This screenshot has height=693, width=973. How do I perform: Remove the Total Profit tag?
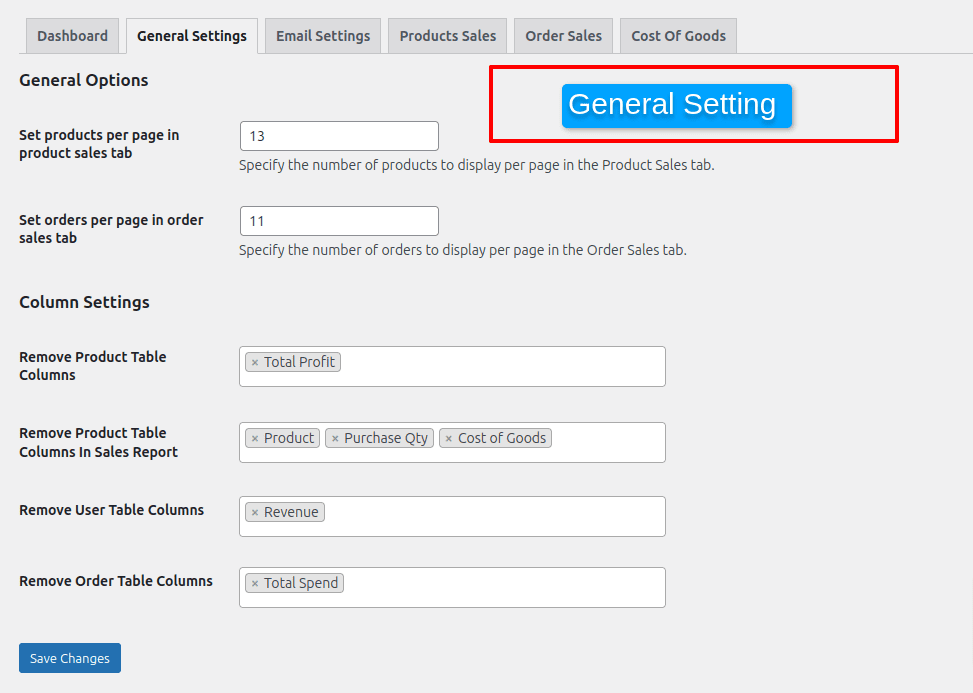point(255,363)
